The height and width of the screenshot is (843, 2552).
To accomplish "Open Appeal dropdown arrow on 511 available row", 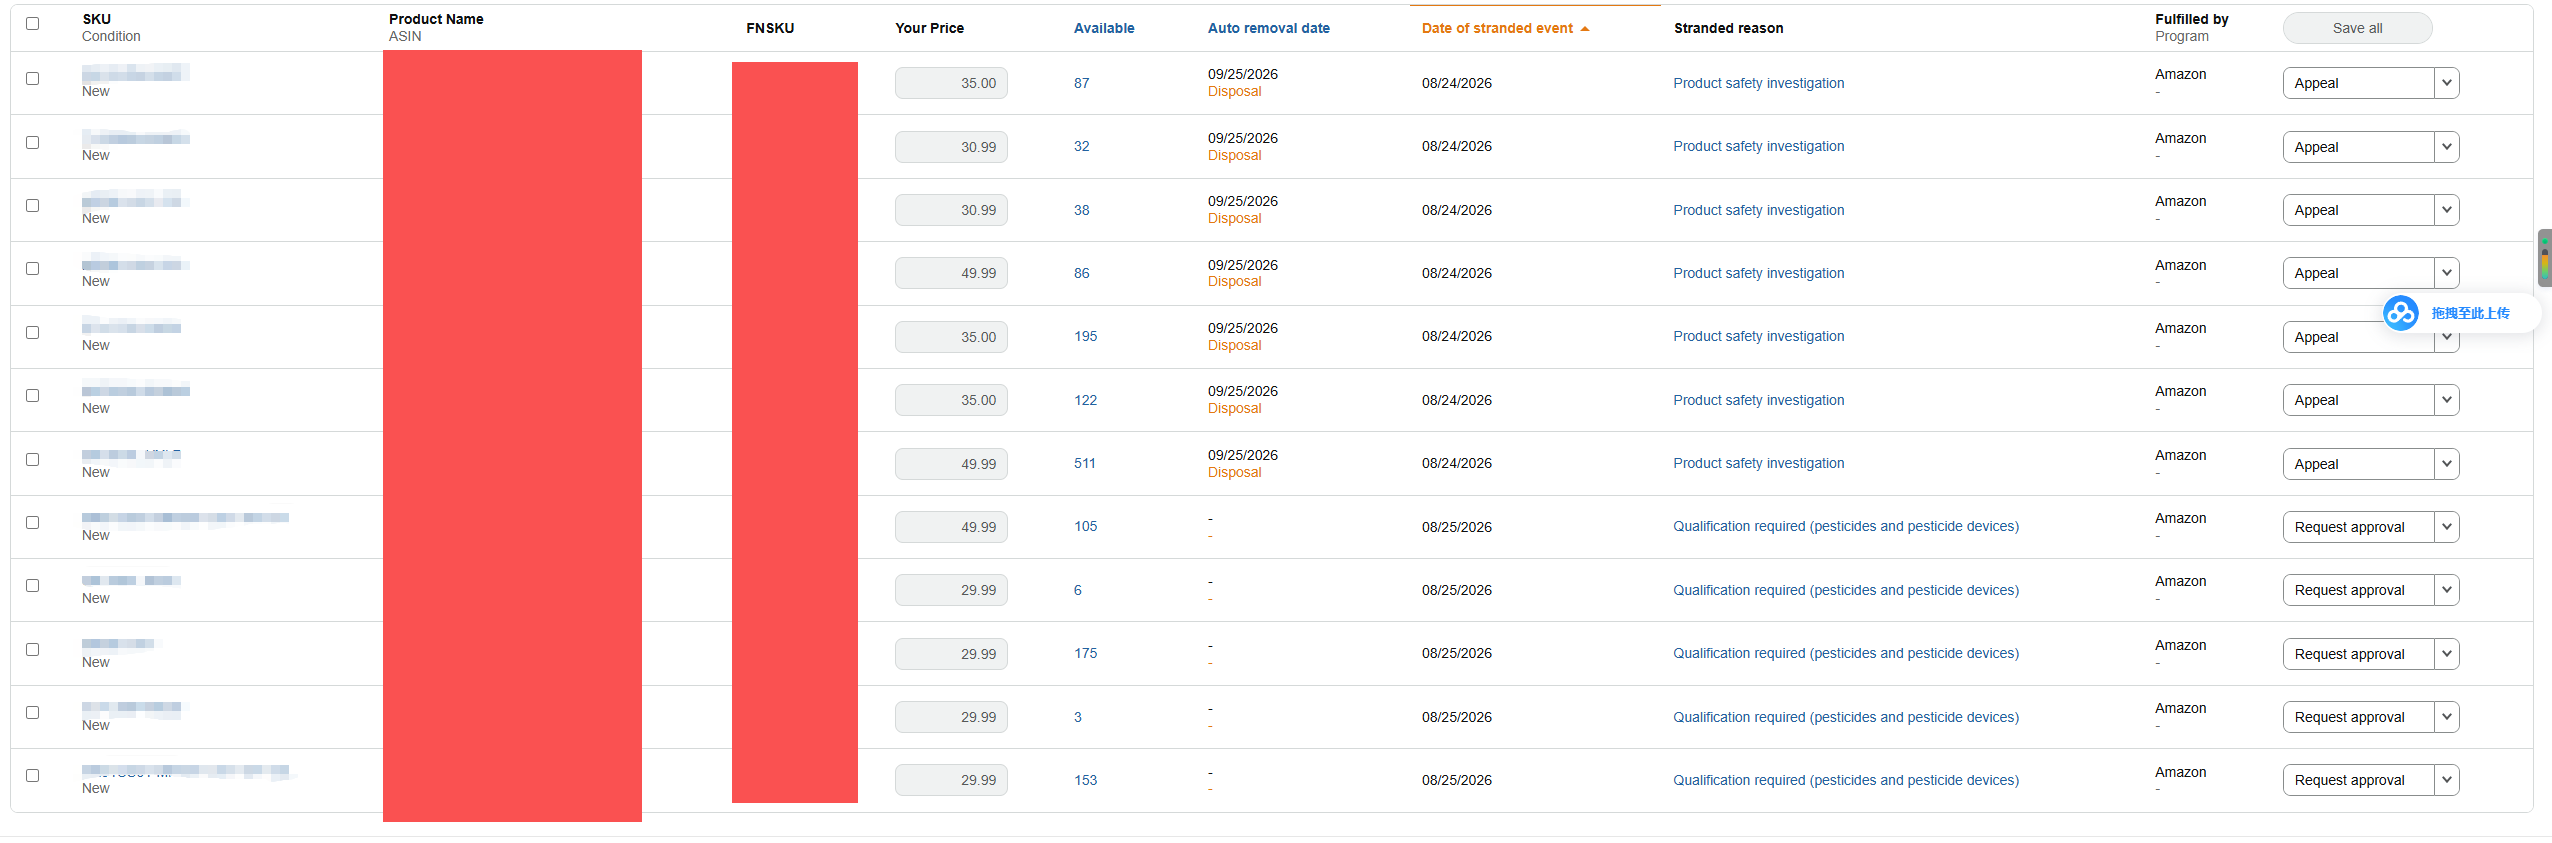I will point(2446,464).
